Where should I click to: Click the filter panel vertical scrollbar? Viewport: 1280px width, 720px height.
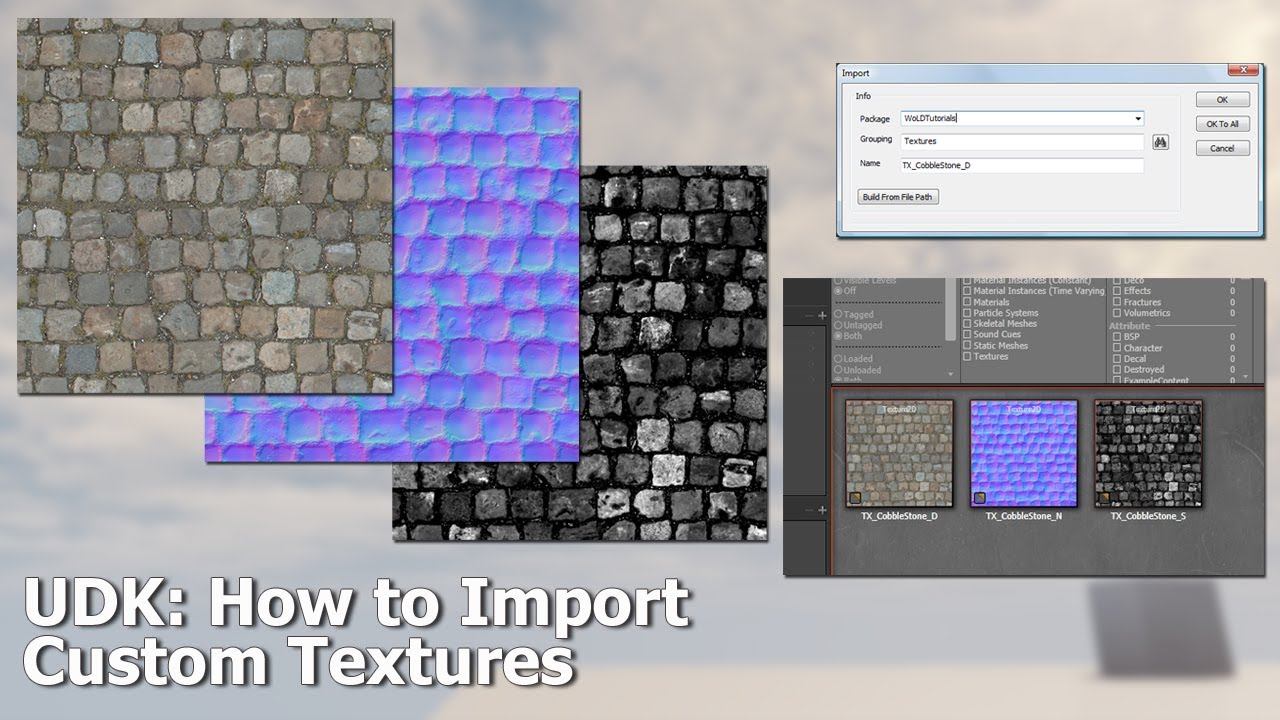click(x=952, y=311)
